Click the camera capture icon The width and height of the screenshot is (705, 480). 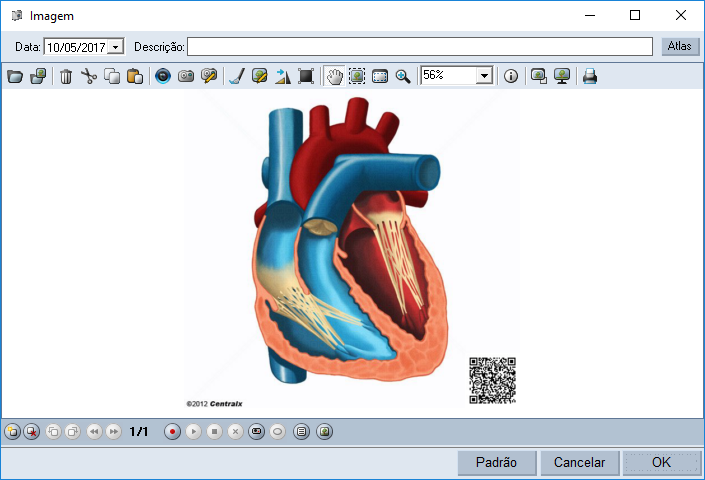point(186,76)
